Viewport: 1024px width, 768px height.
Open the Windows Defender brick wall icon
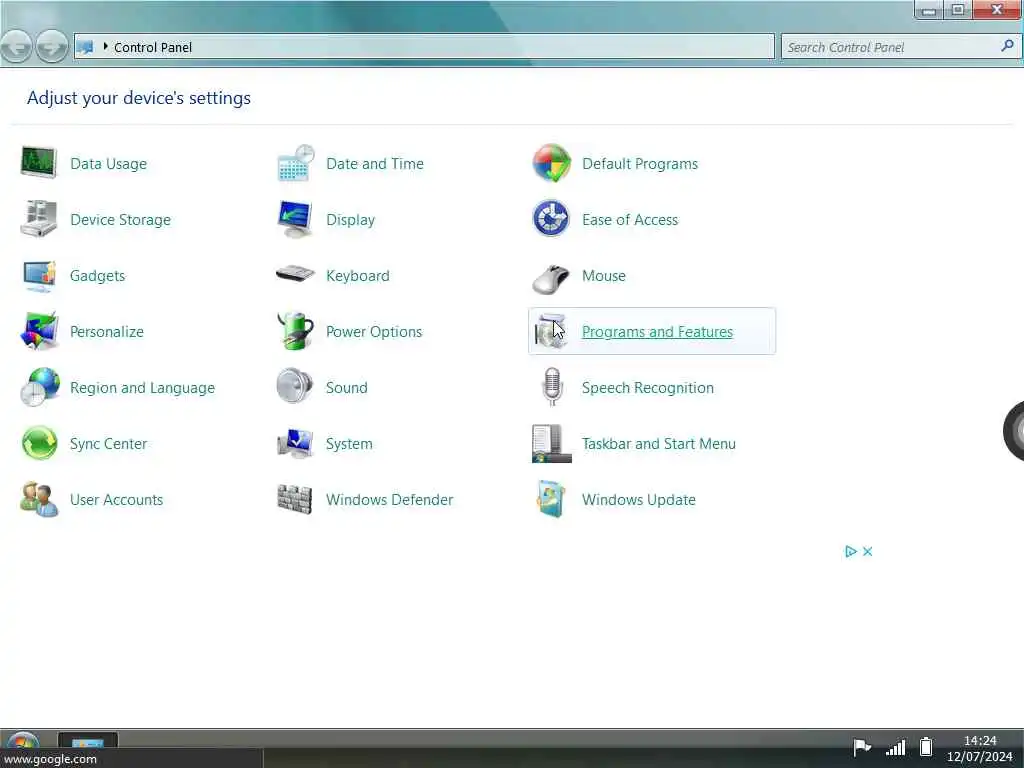point(295,500)
